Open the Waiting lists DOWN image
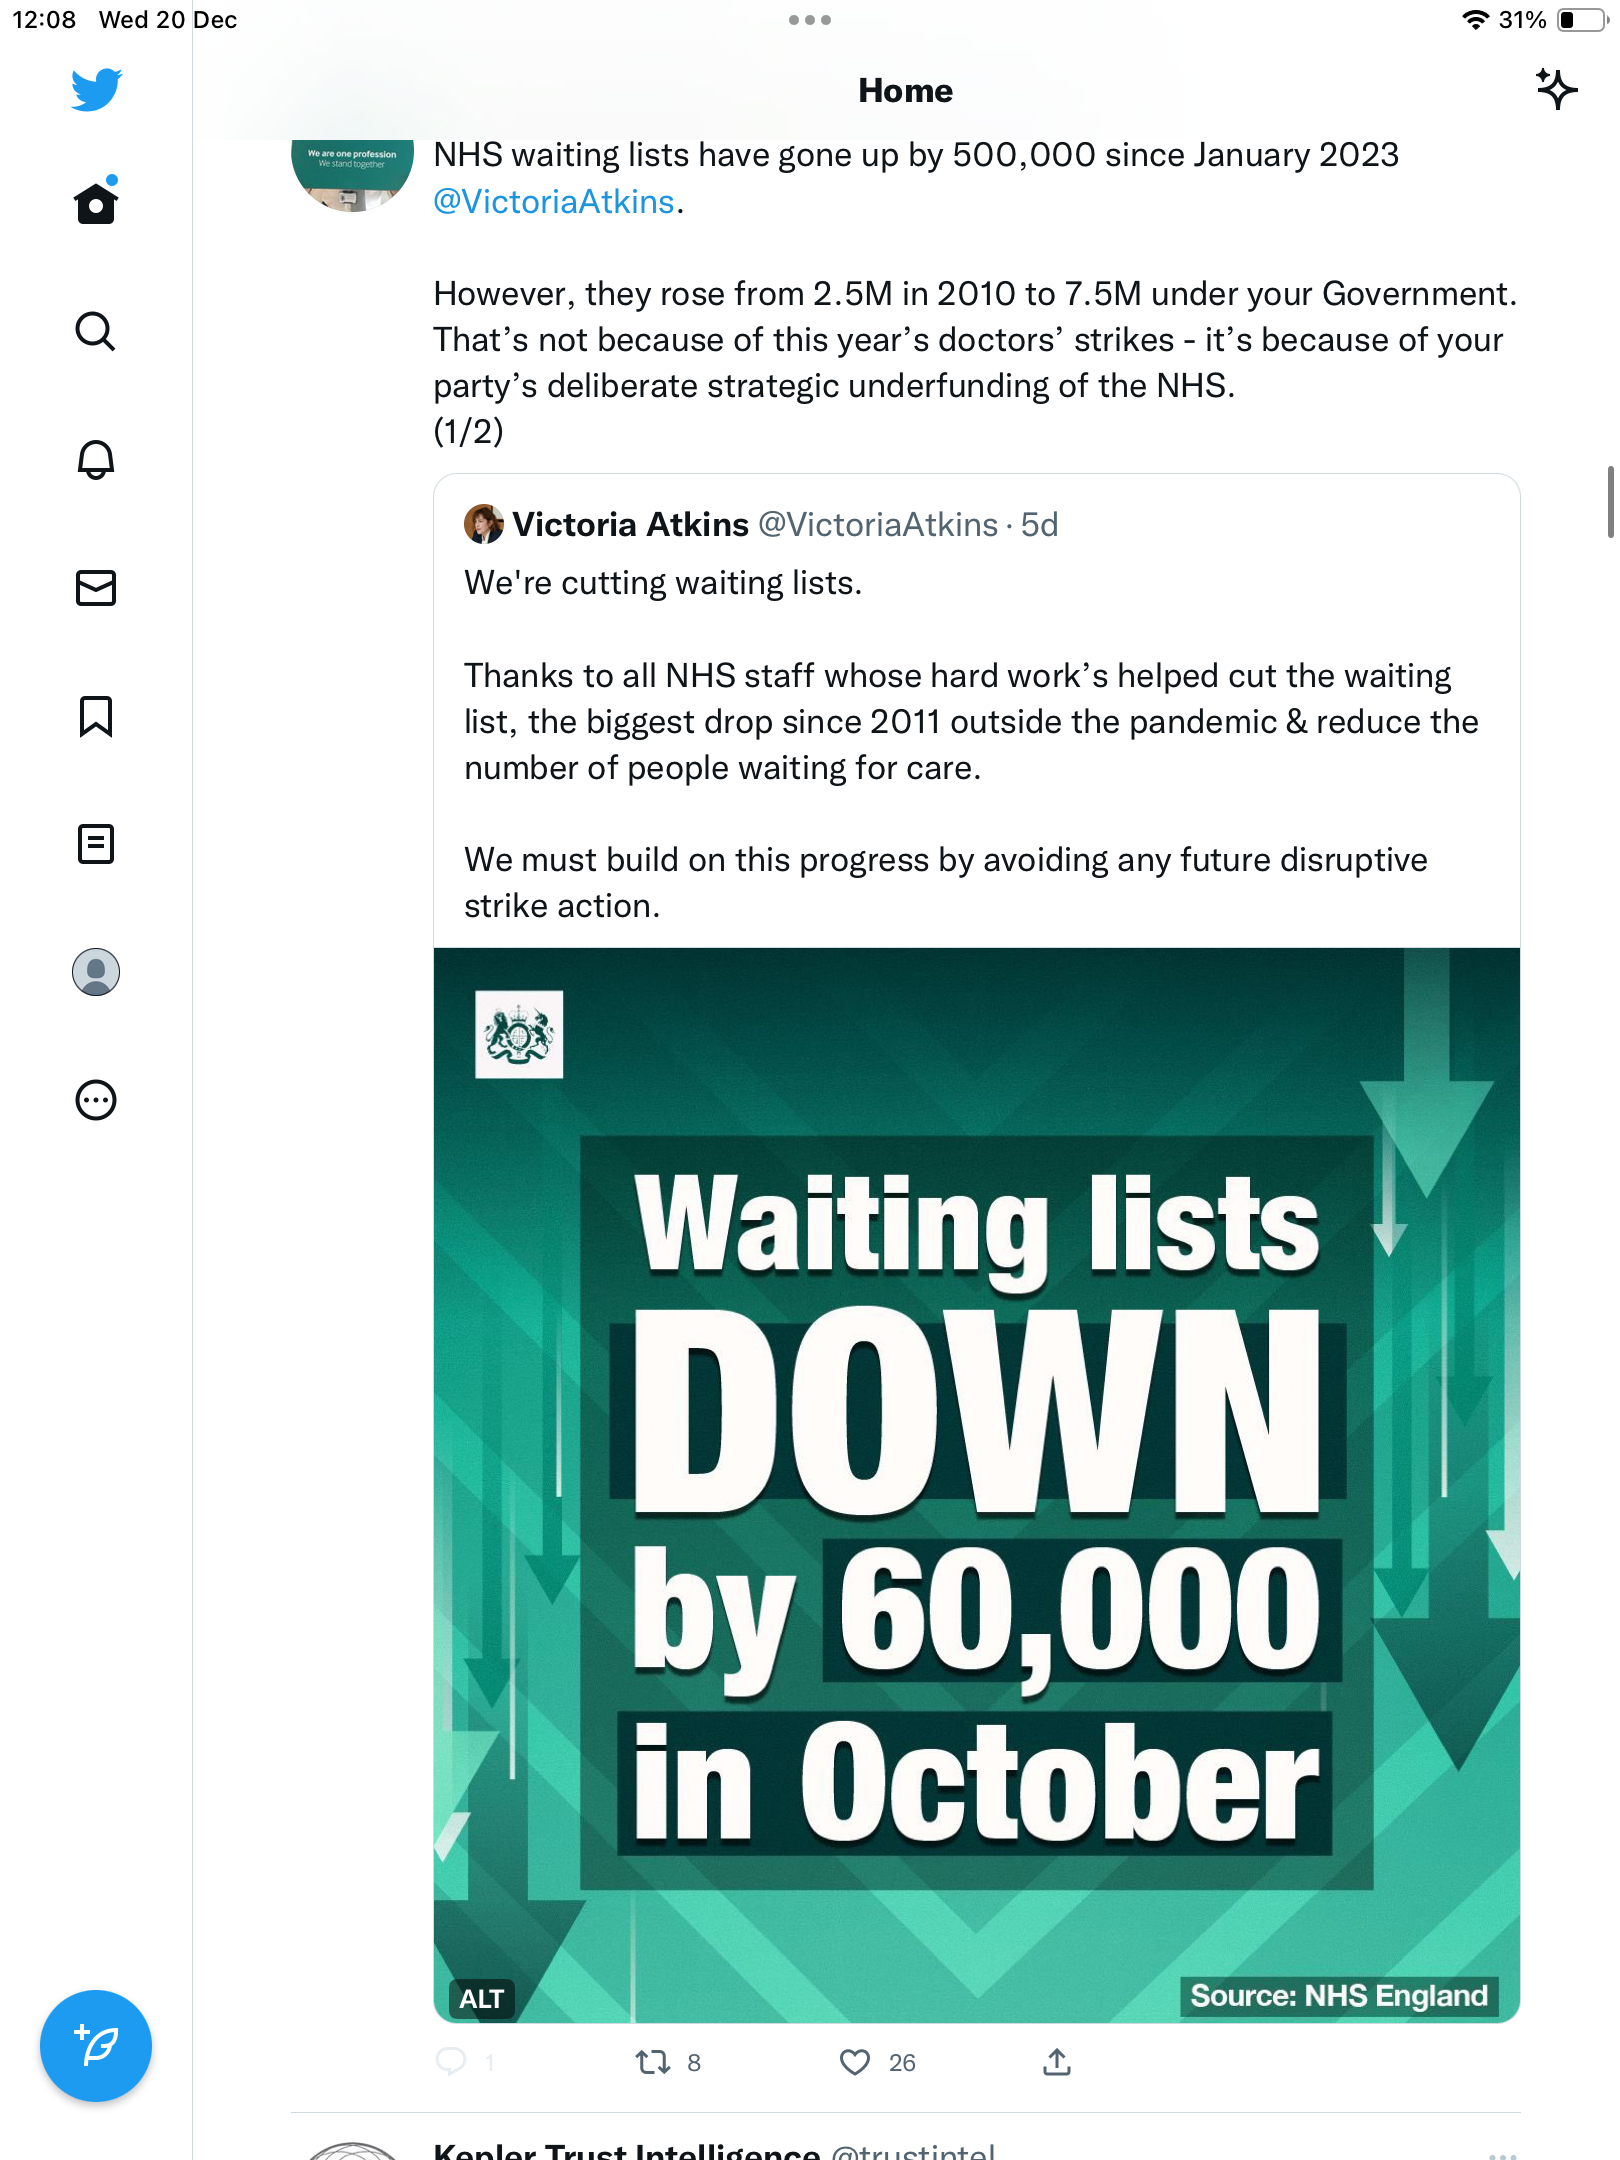The width and height of the screenshot is (1620, 2160). [x=977, y=1485]
